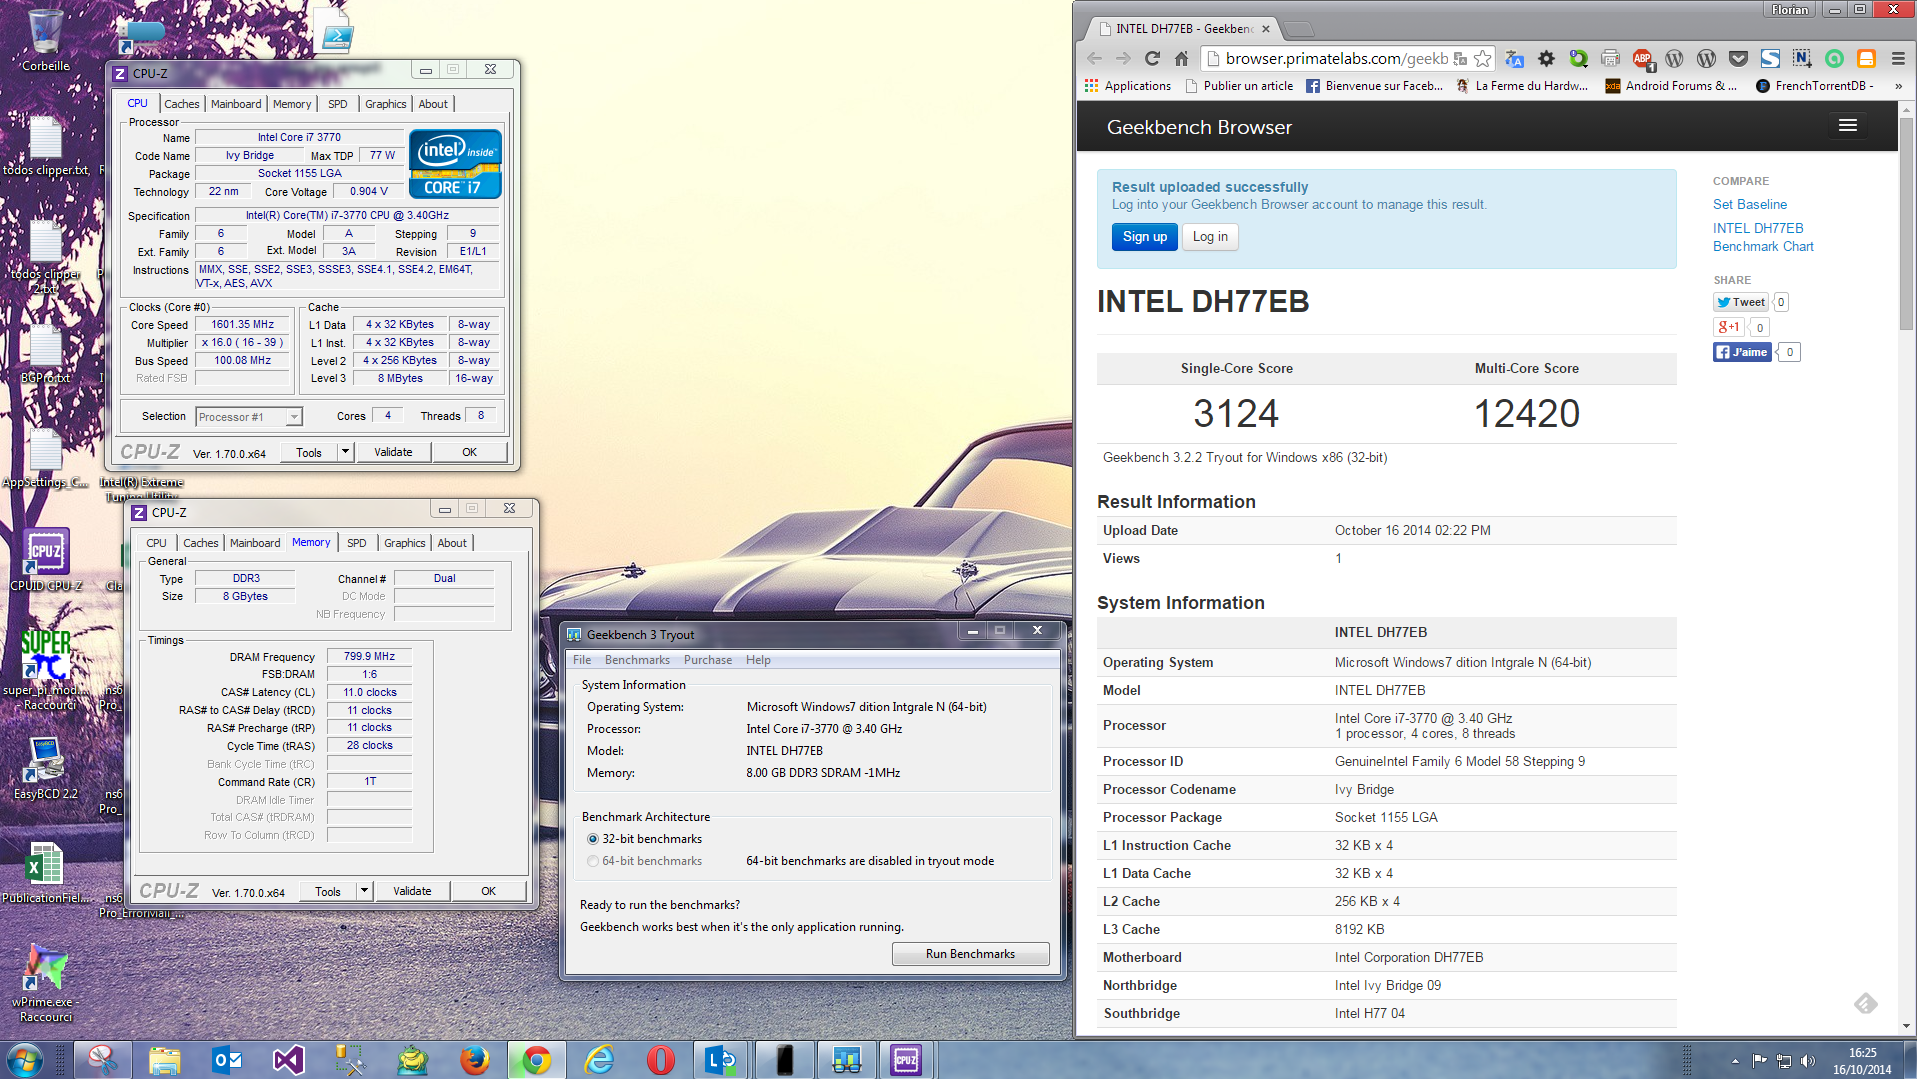Bookmark this page with the star icon

(x=1482, y=59)
